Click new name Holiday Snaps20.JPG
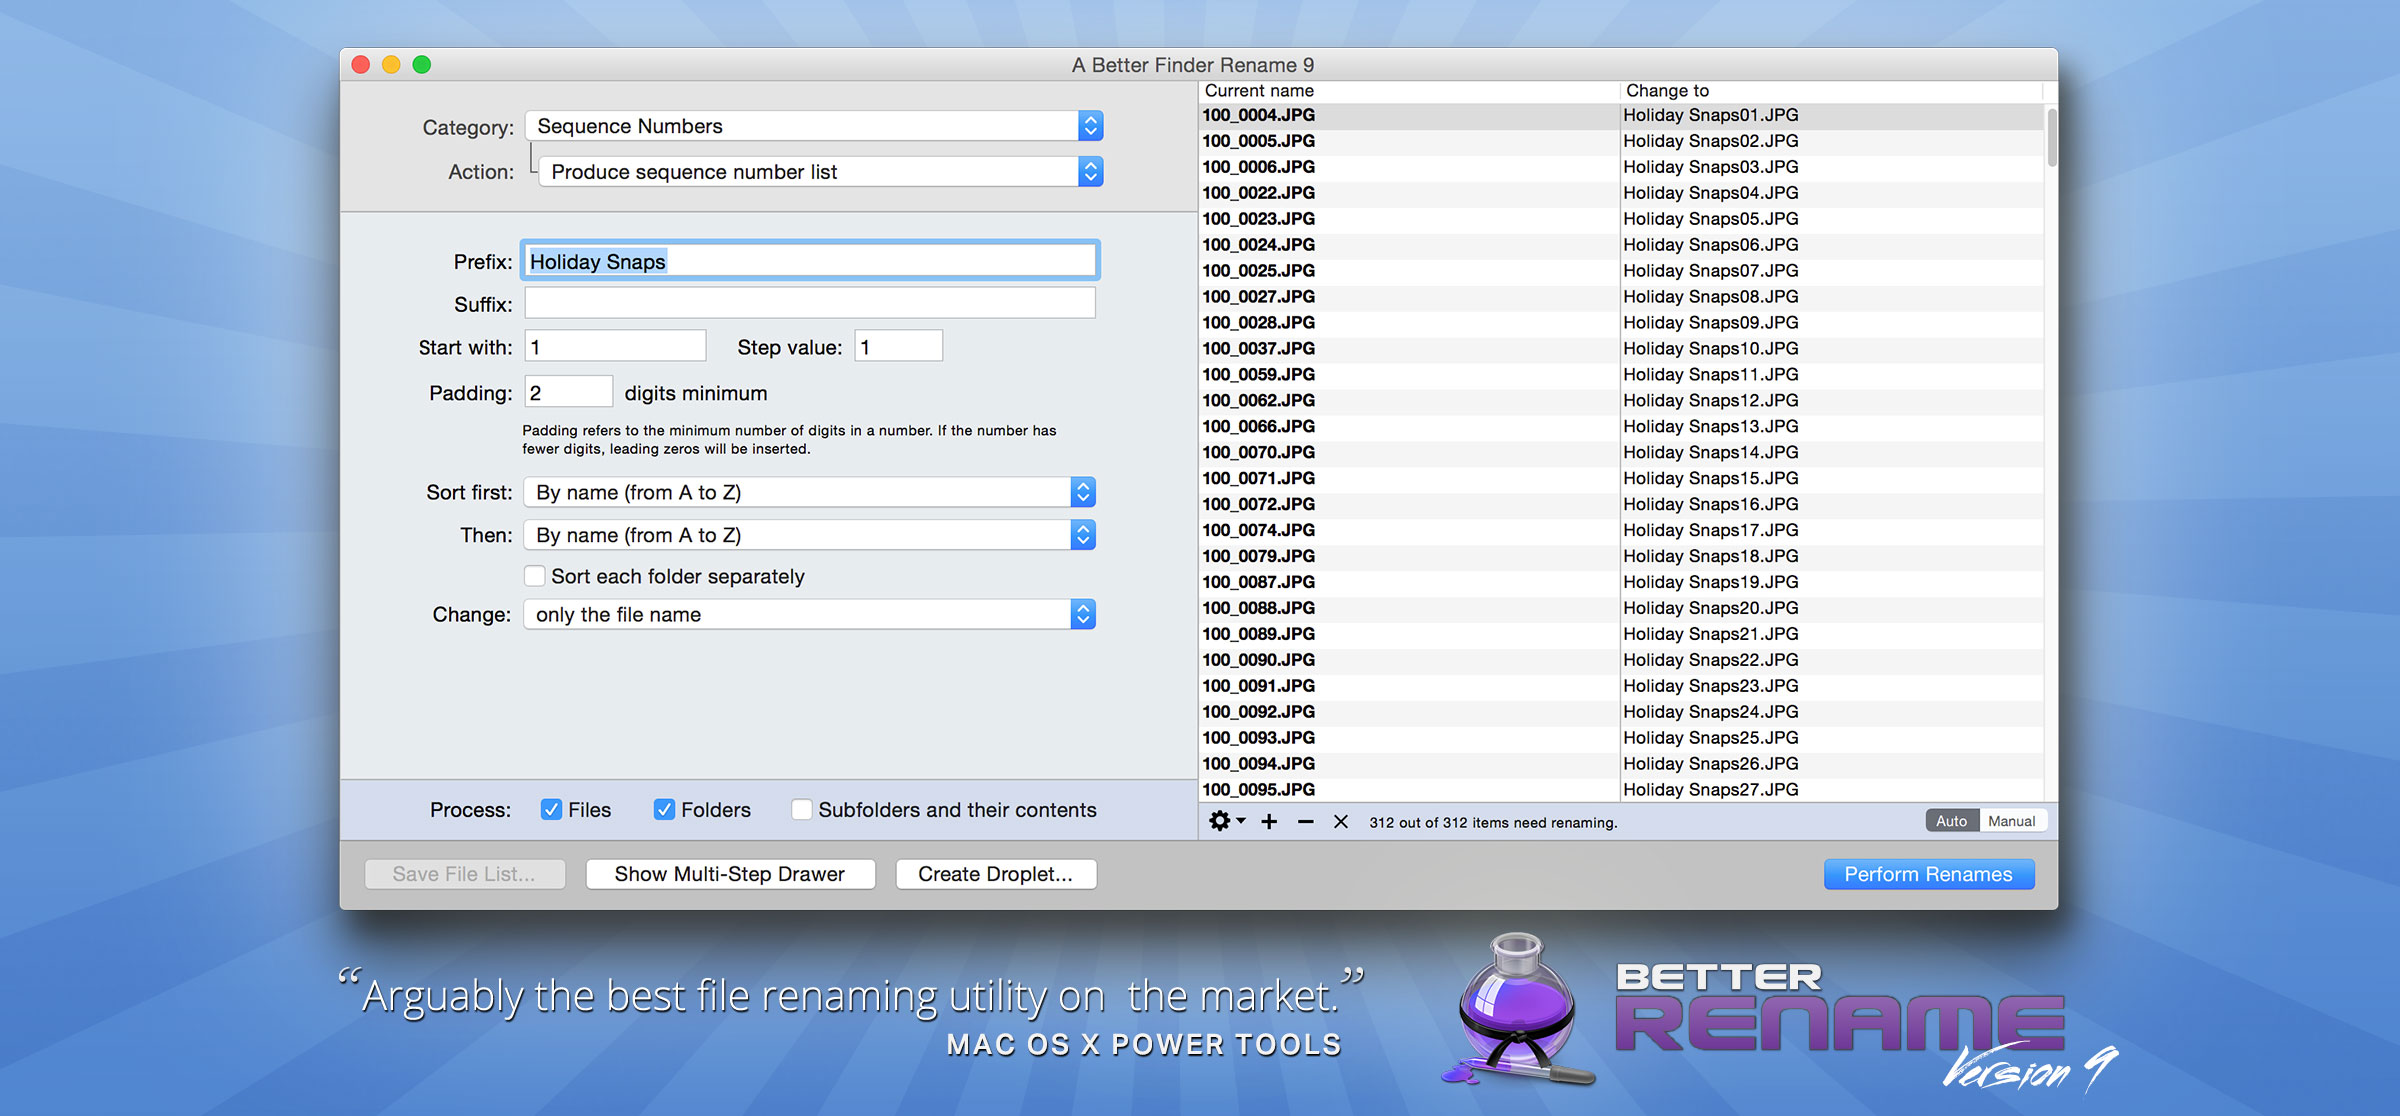Viewport: 2400px width, 1116px height. (1711, 608)
